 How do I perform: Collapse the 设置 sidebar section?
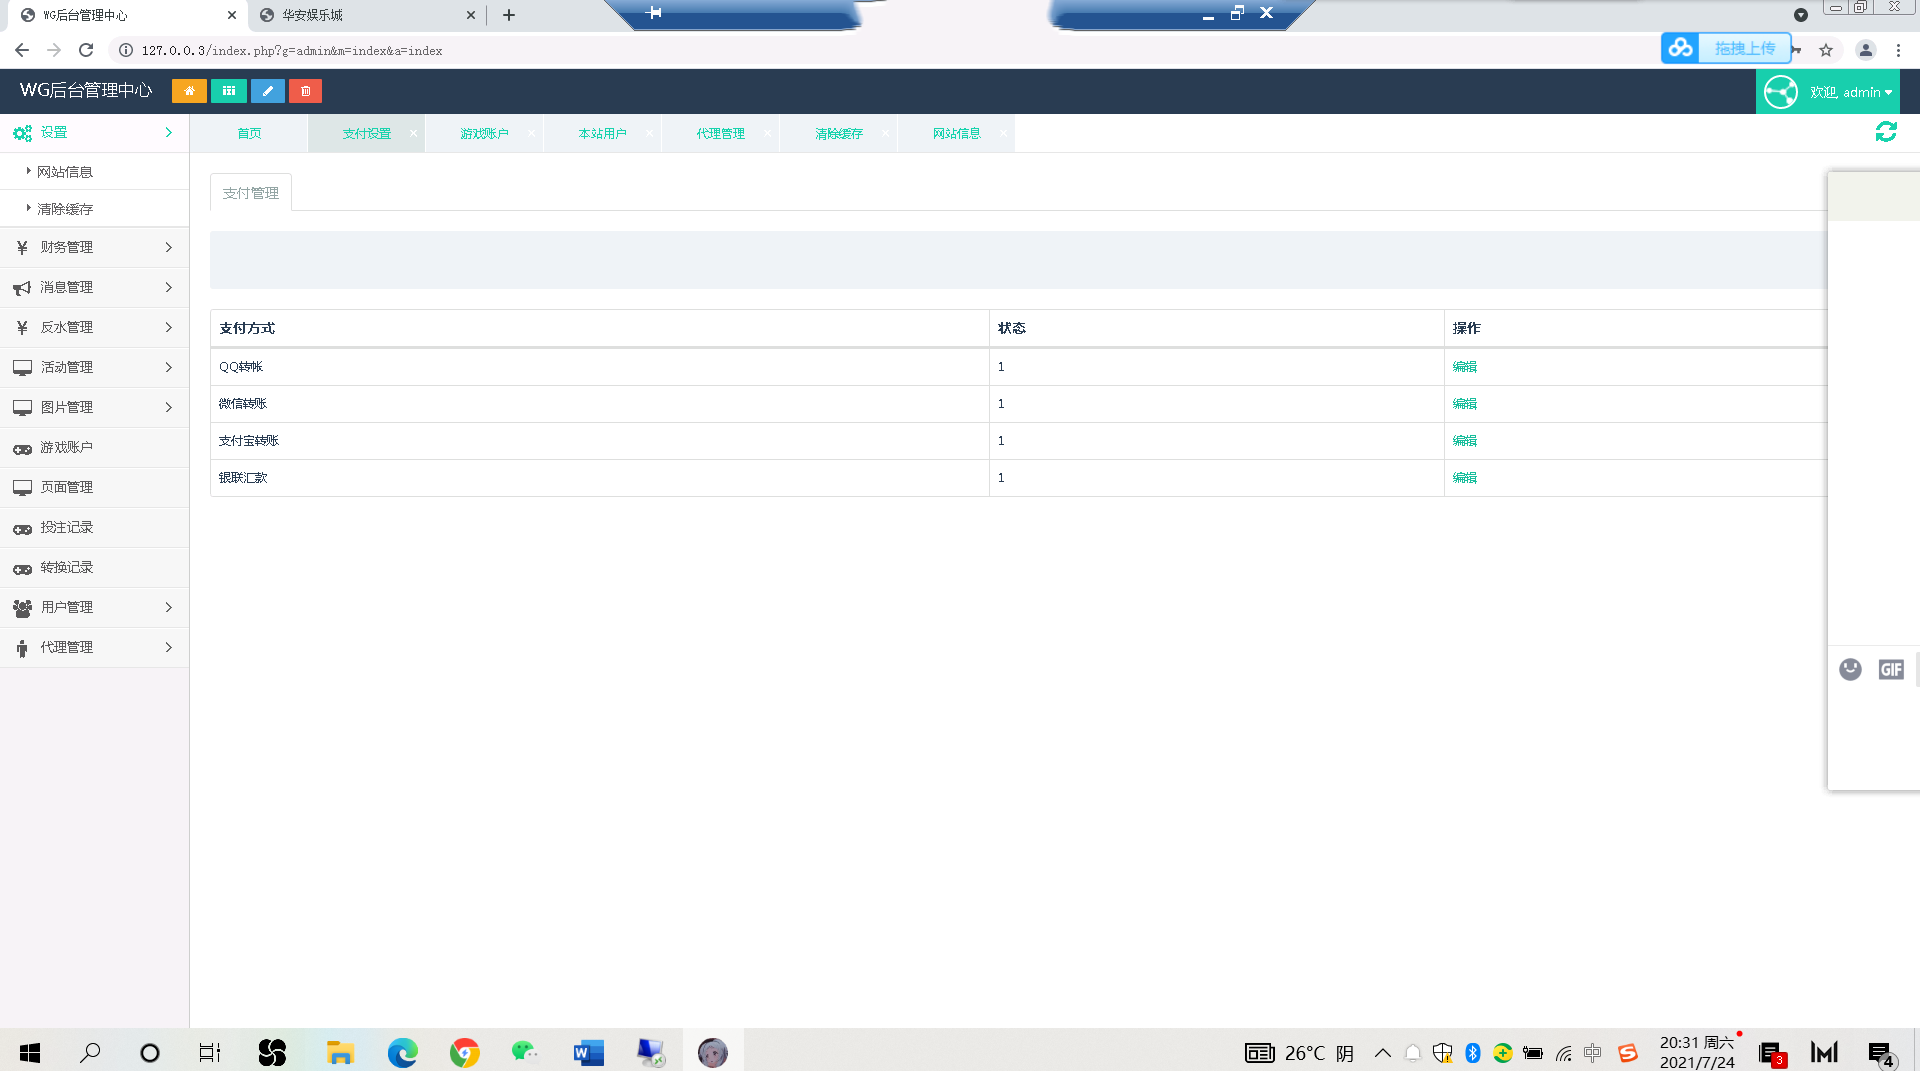coord(94,132)
